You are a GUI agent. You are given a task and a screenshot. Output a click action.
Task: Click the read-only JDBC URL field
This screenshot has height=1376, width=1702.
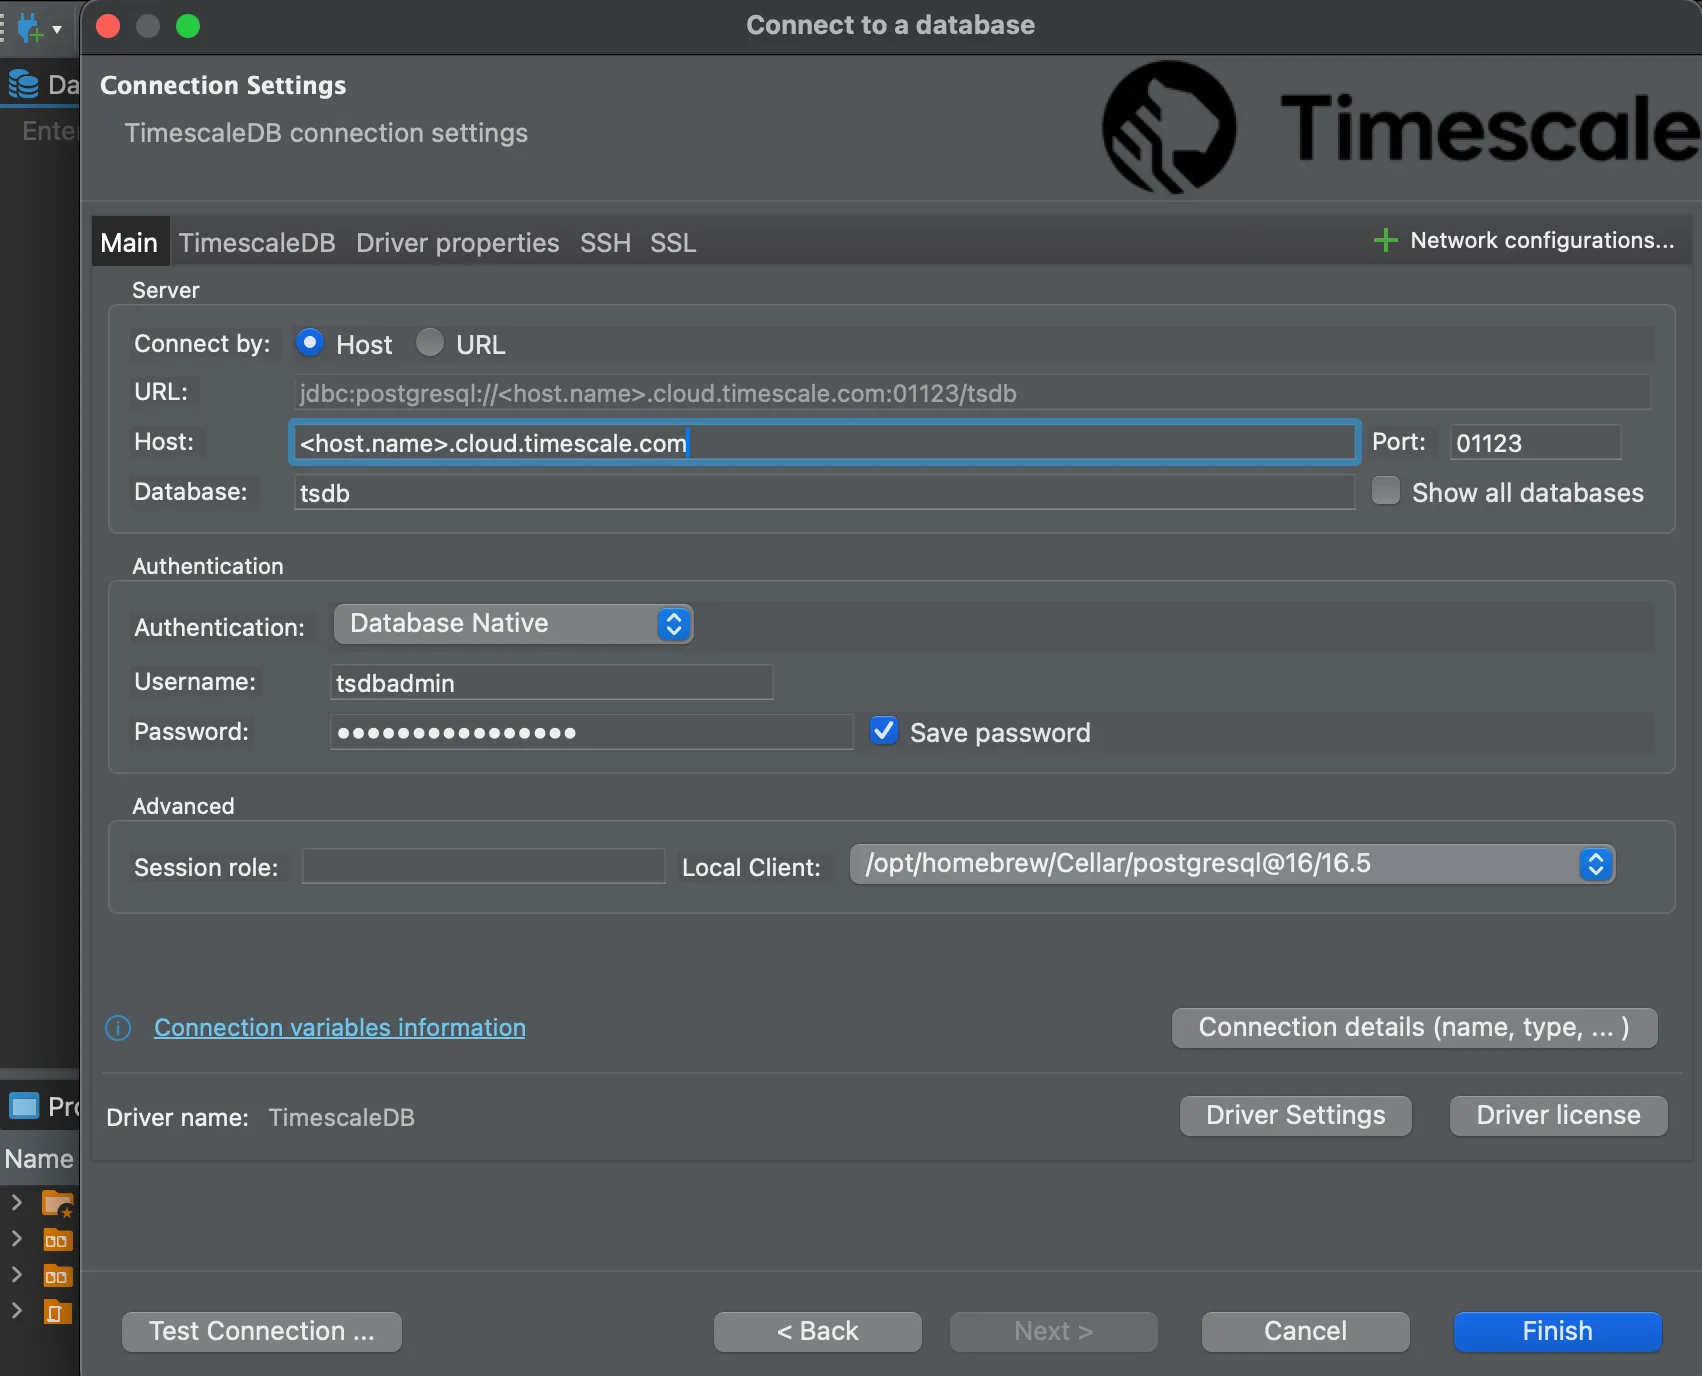coord(972,392)
